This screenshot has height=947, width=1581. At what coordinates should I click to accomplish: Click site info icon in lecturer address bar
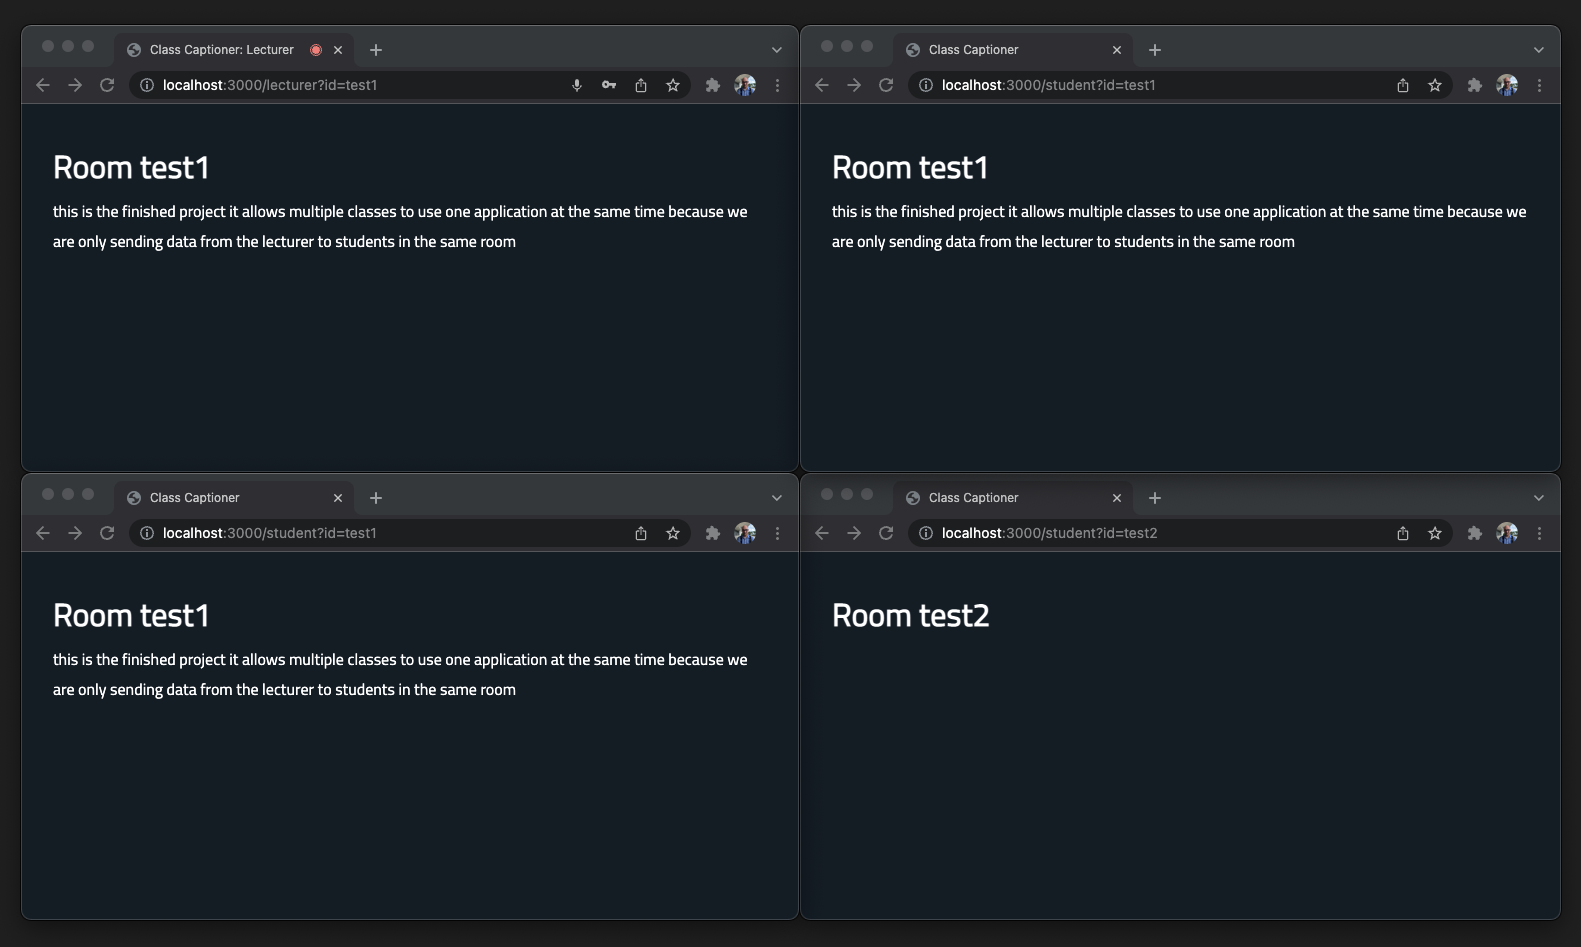pyautogui.click(x=147, y=85)
